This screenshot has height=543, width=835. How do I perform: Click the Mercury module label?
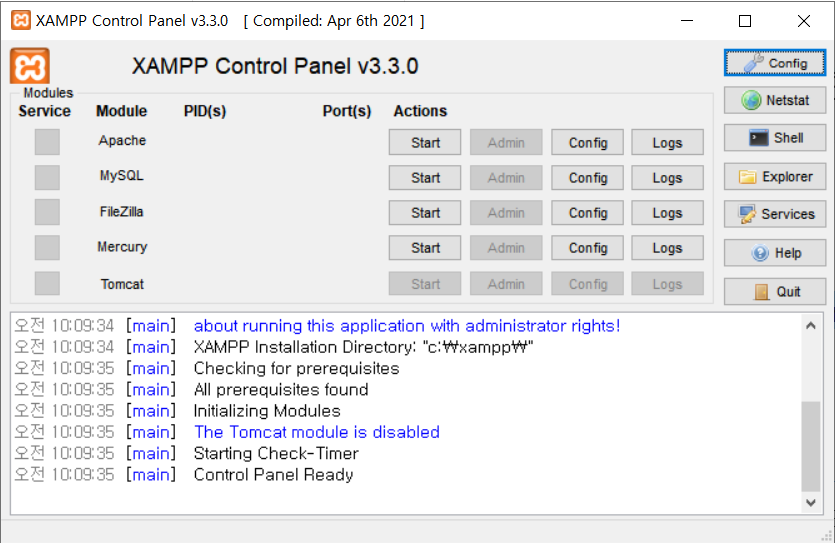click(x=122, y=247)
